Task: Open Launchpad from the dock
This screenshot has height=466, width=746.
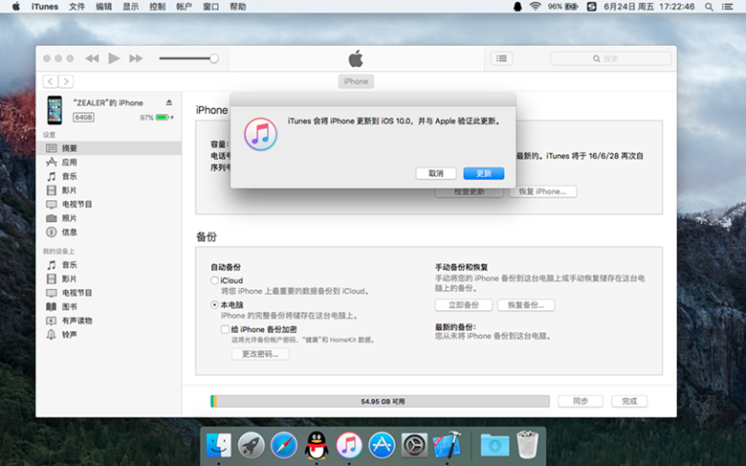Action: pyautogui.click(x=251, y=445)
